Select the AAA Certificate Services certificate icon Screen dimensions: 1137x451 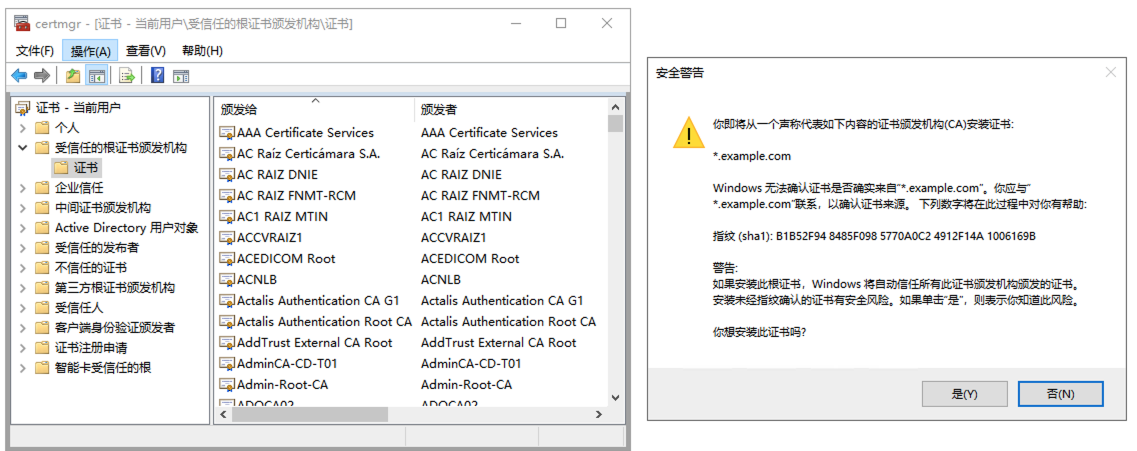(x=227, y=133)
